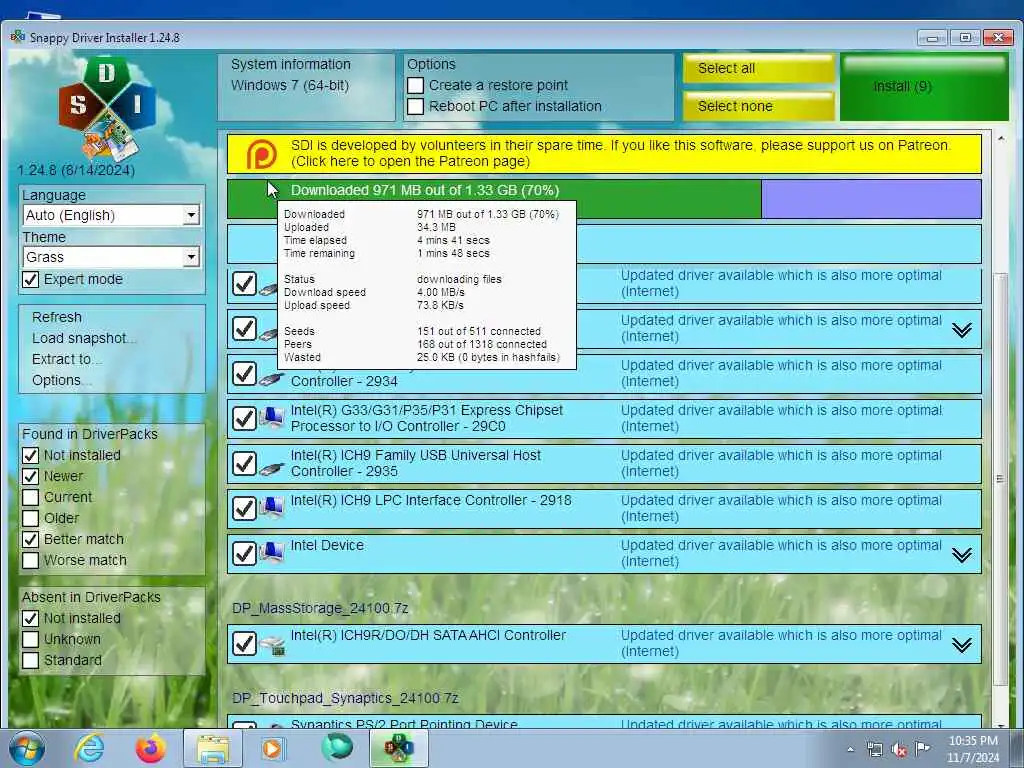Uncheck Not installed under Found in DriverPacks

[30, 455]
